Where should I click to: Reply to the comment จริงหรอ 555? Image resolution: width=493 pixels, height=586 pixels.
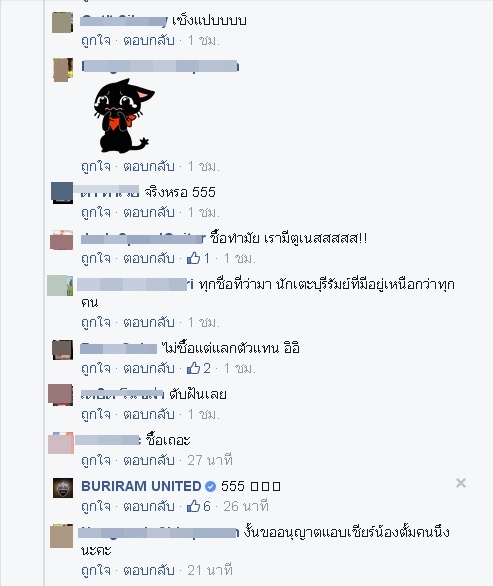coord(149,212)
